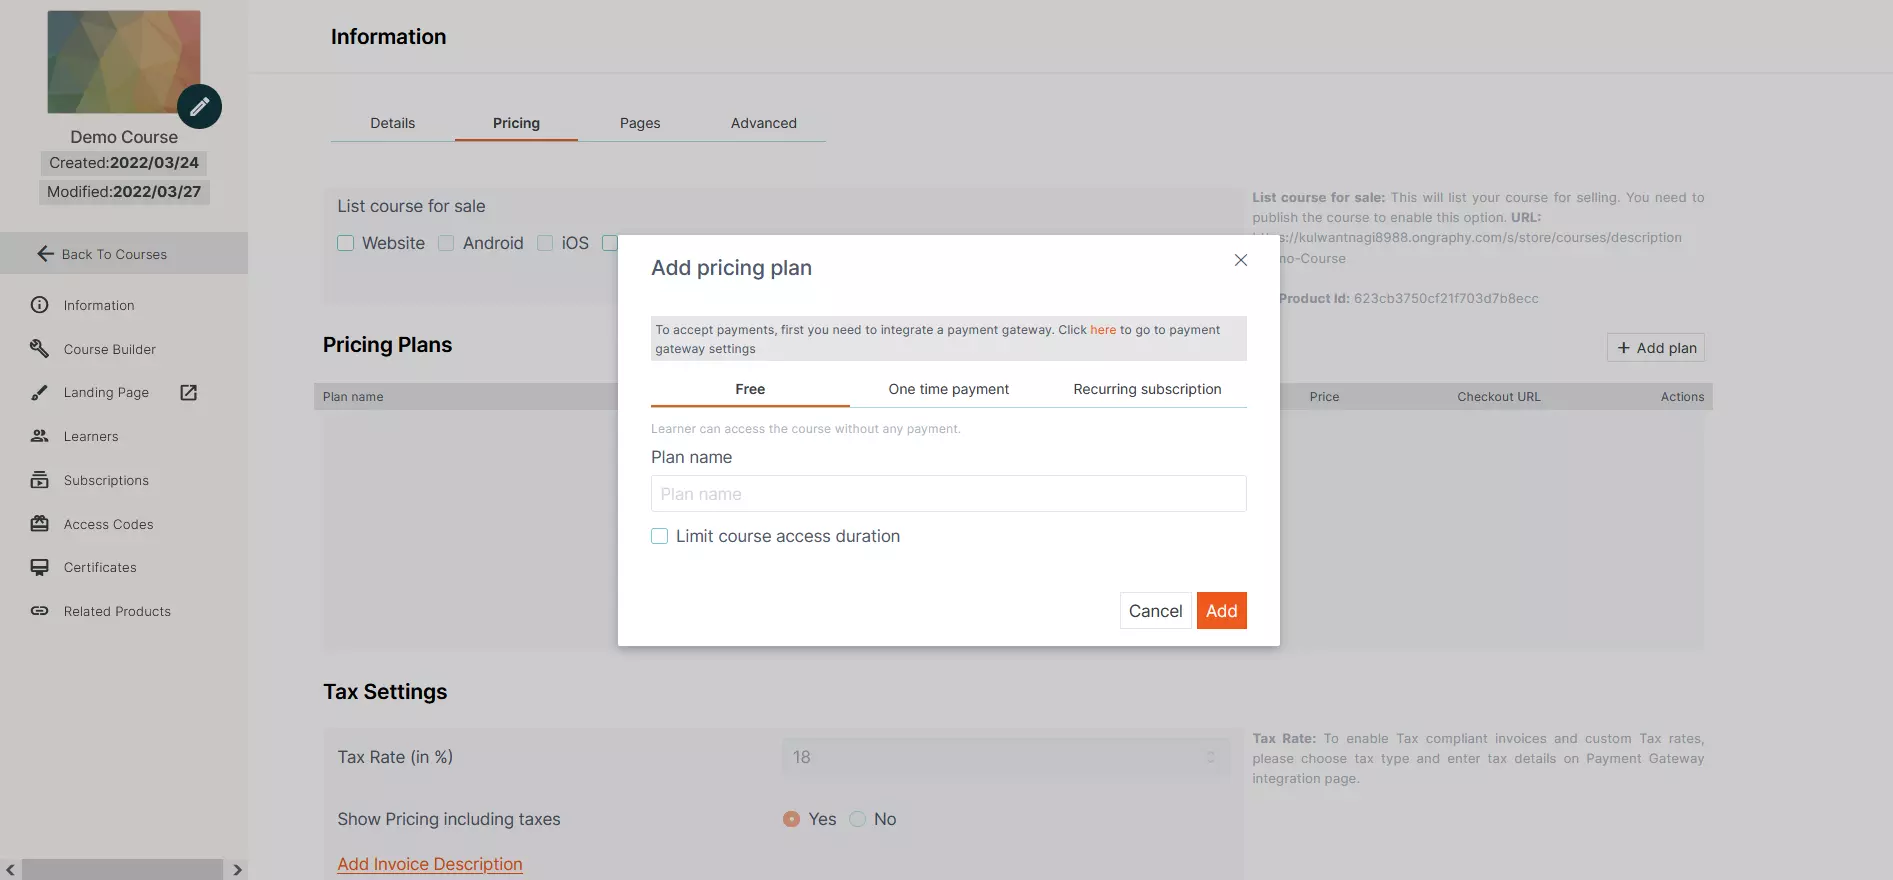Select the Free plan tab
This screenshot has height=880, width=1893.
click(750, 389)
